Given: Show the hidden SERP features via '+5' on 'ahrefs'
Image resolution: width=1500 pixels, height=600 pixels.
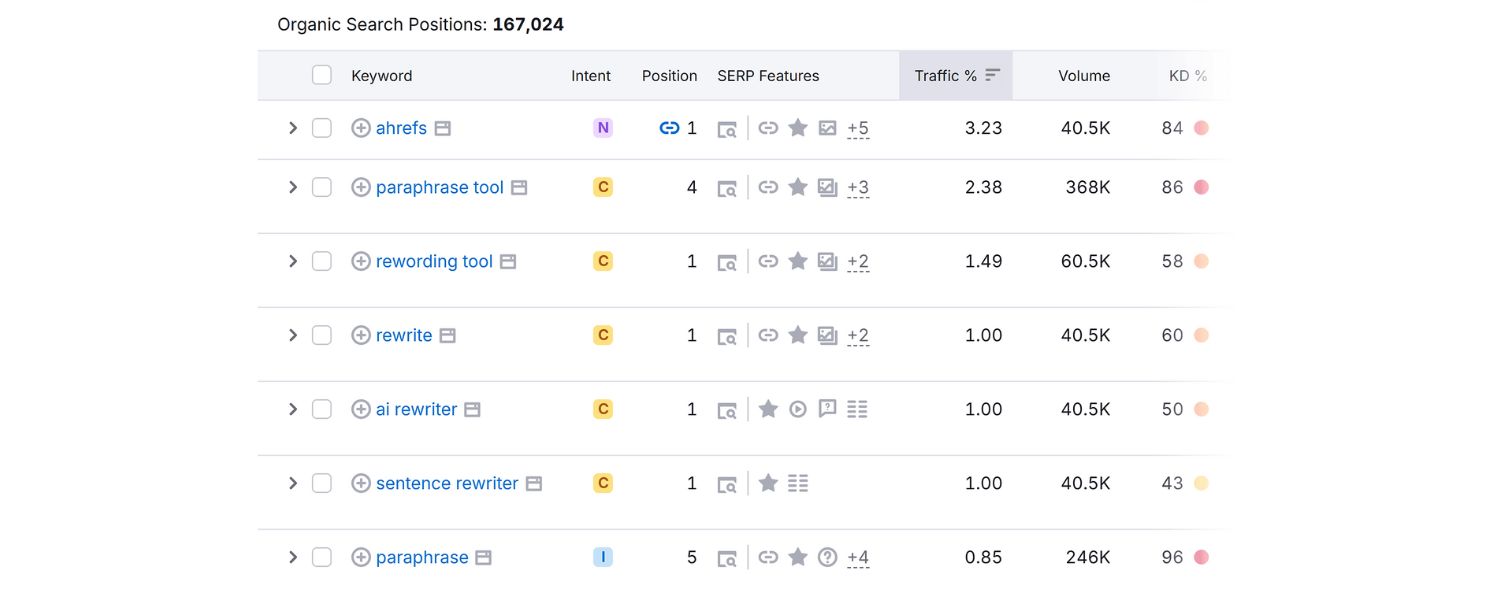Looking at the screenshot, I should point(858,128).
